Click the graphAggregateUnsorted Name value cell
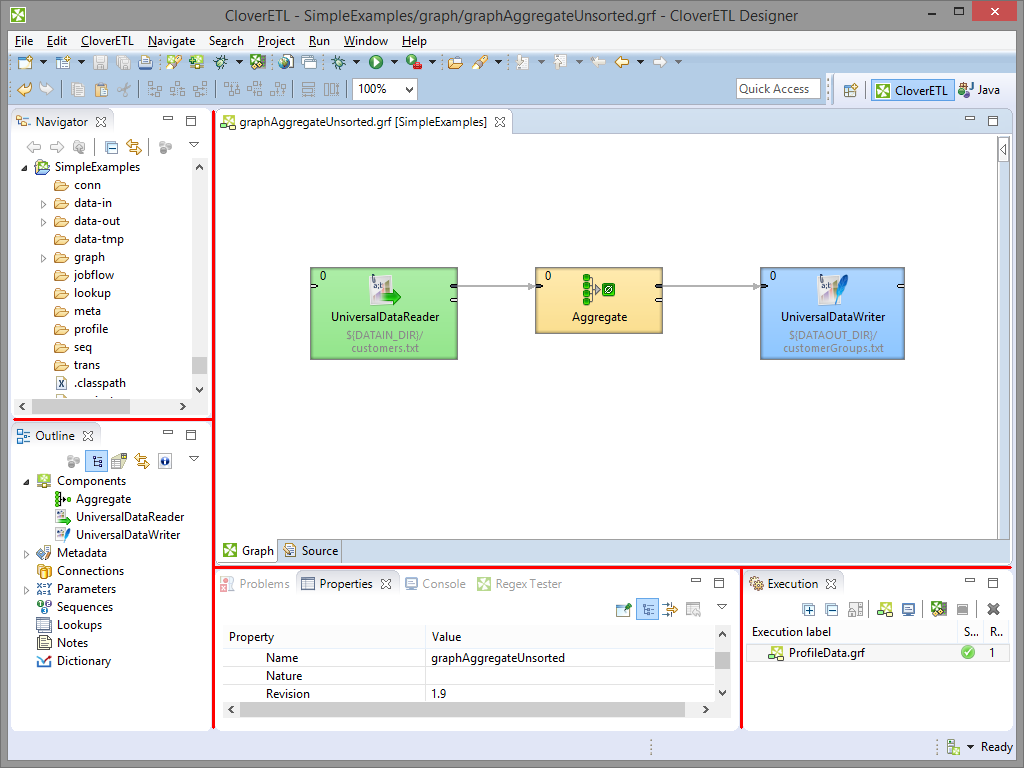1024x768 pixels. 570,658
